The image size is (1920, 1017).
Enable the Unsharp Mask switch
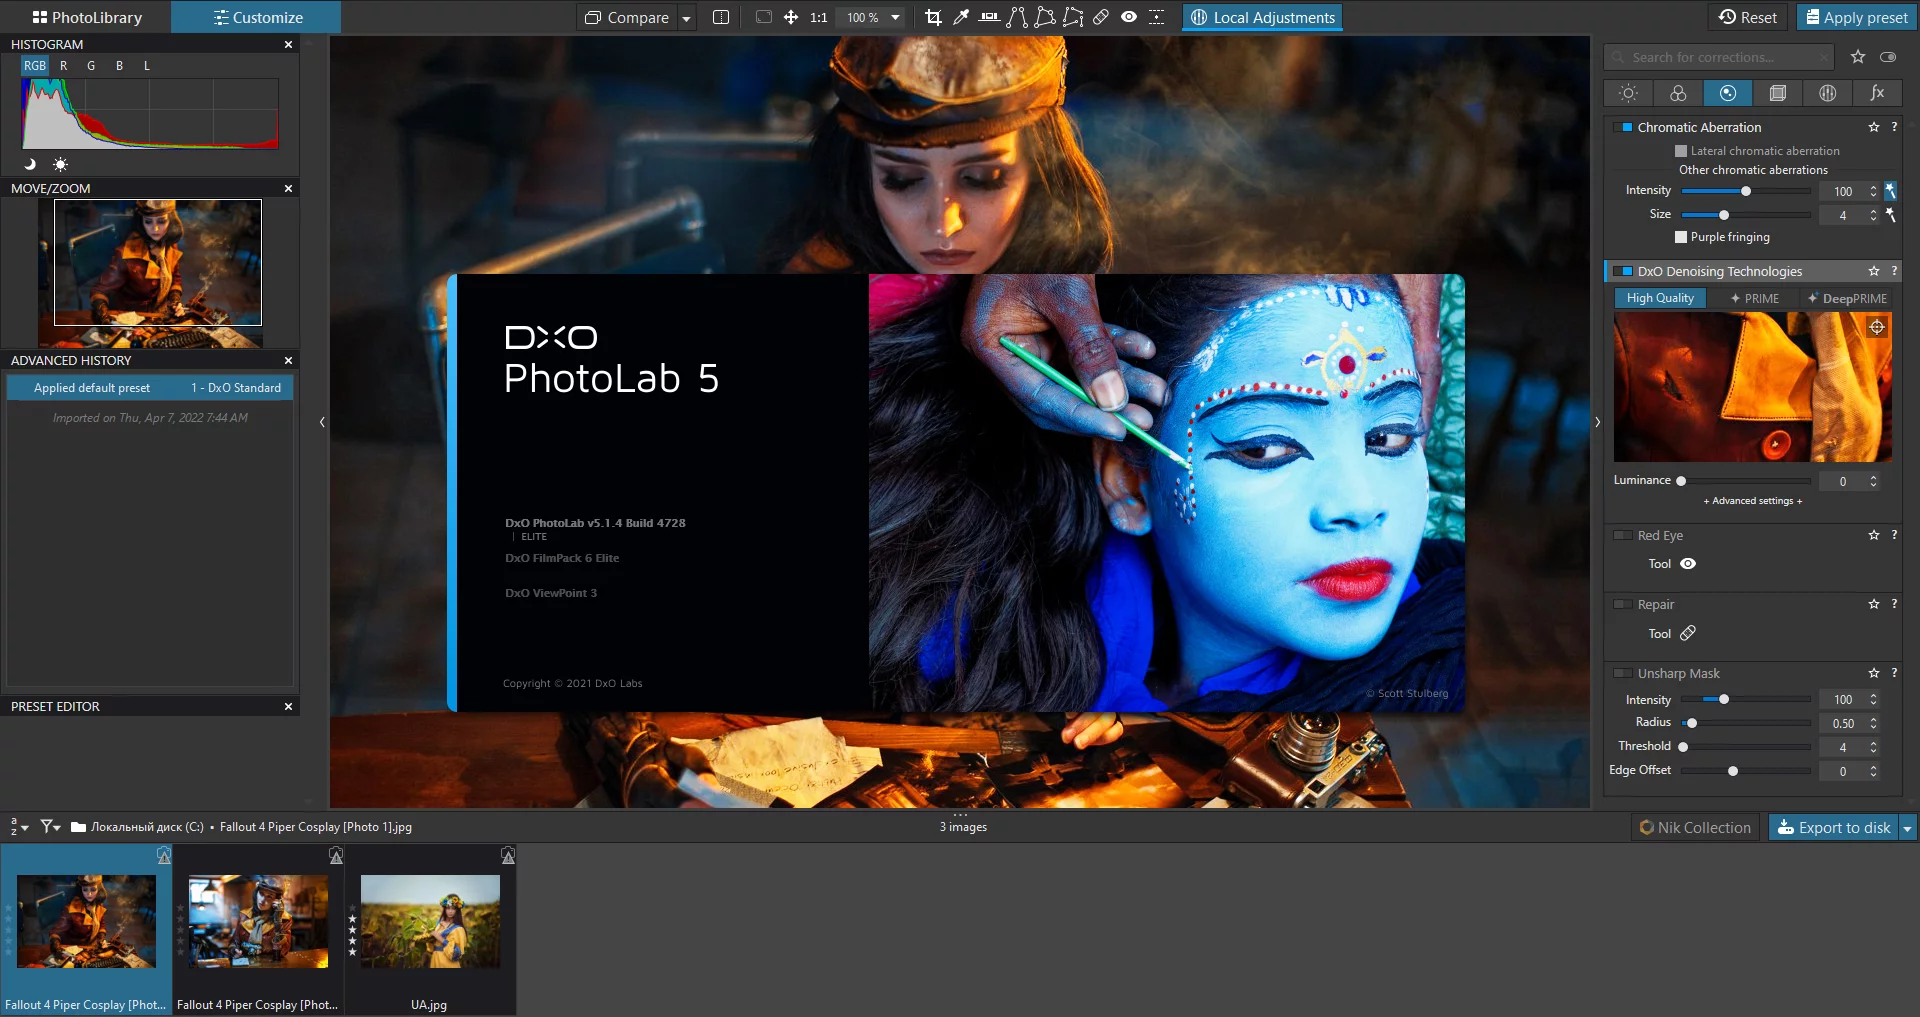pos(1623,673)
